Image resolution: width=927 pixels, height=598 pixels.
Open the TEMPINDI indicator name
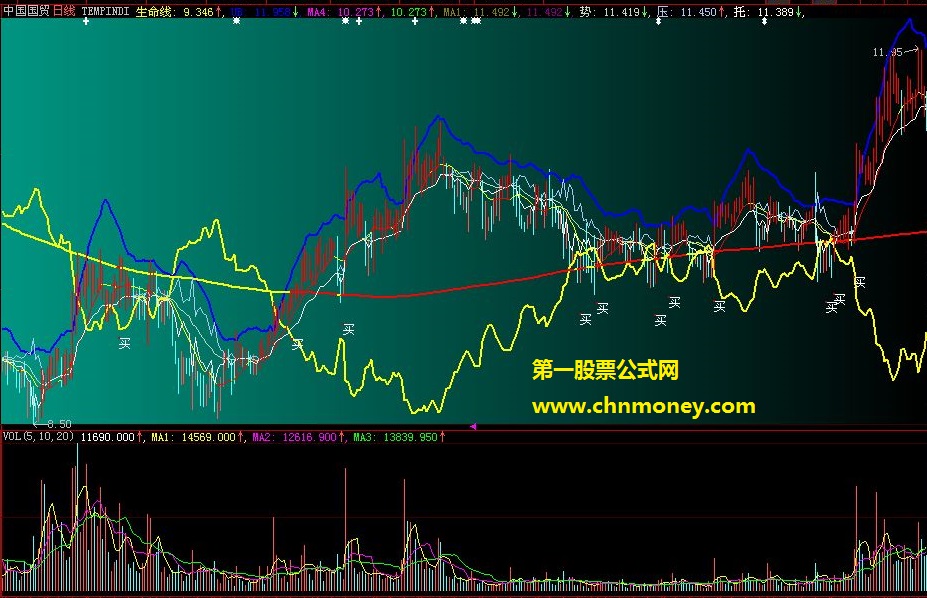tap(105, 11)
